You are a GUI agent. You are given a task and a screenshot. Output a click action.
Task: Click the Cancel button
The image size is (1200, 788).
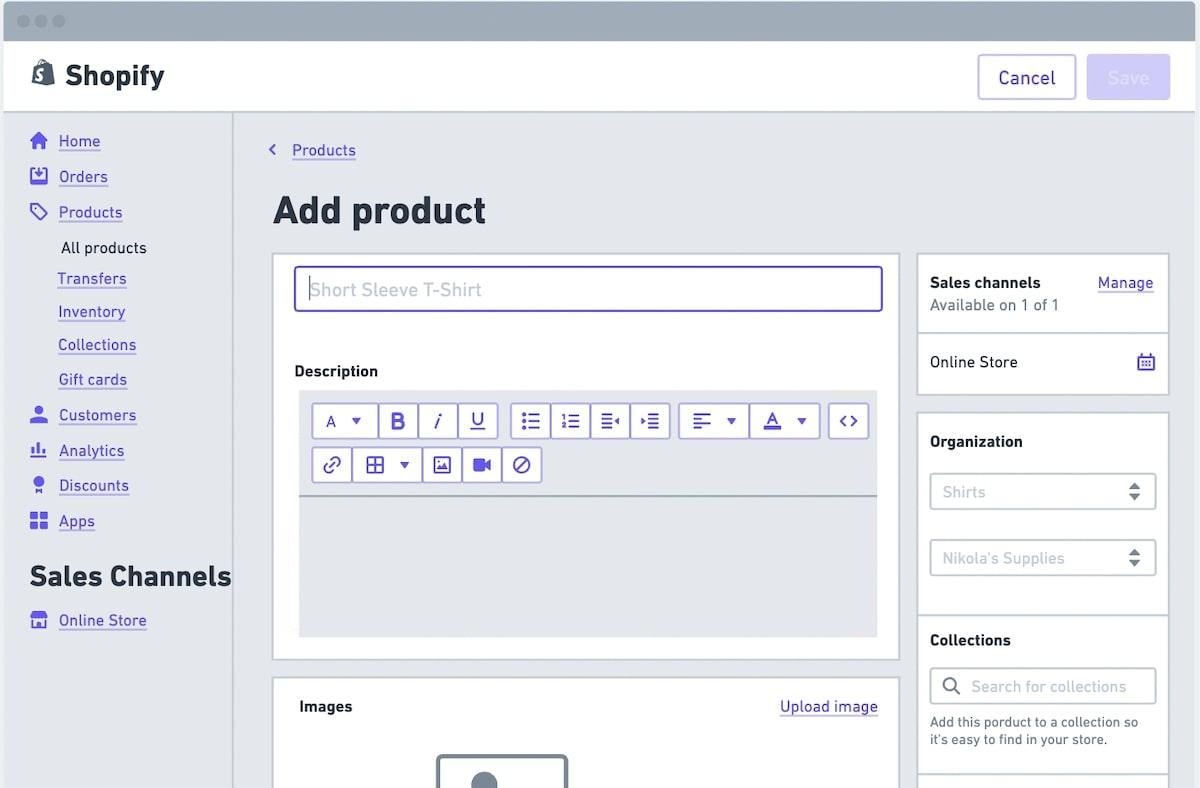(x=1027, y=77)
